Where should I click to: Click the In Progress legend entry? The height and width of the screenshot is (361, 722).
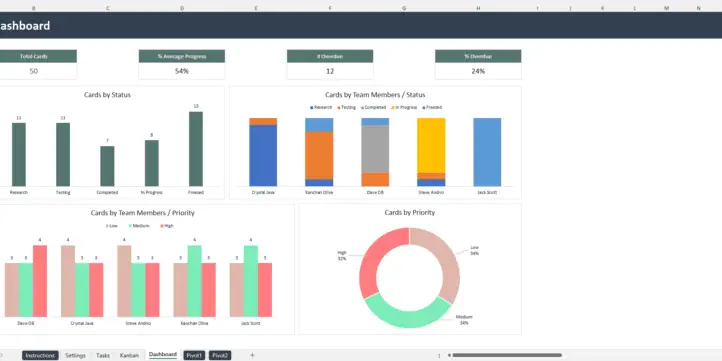pyautogui.click(x=404, y=107)
